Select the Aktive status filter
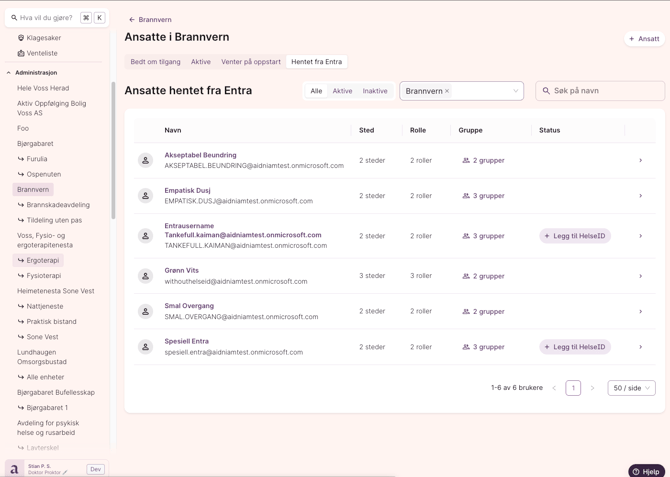 pyautogui.click(x=342, y=91)
